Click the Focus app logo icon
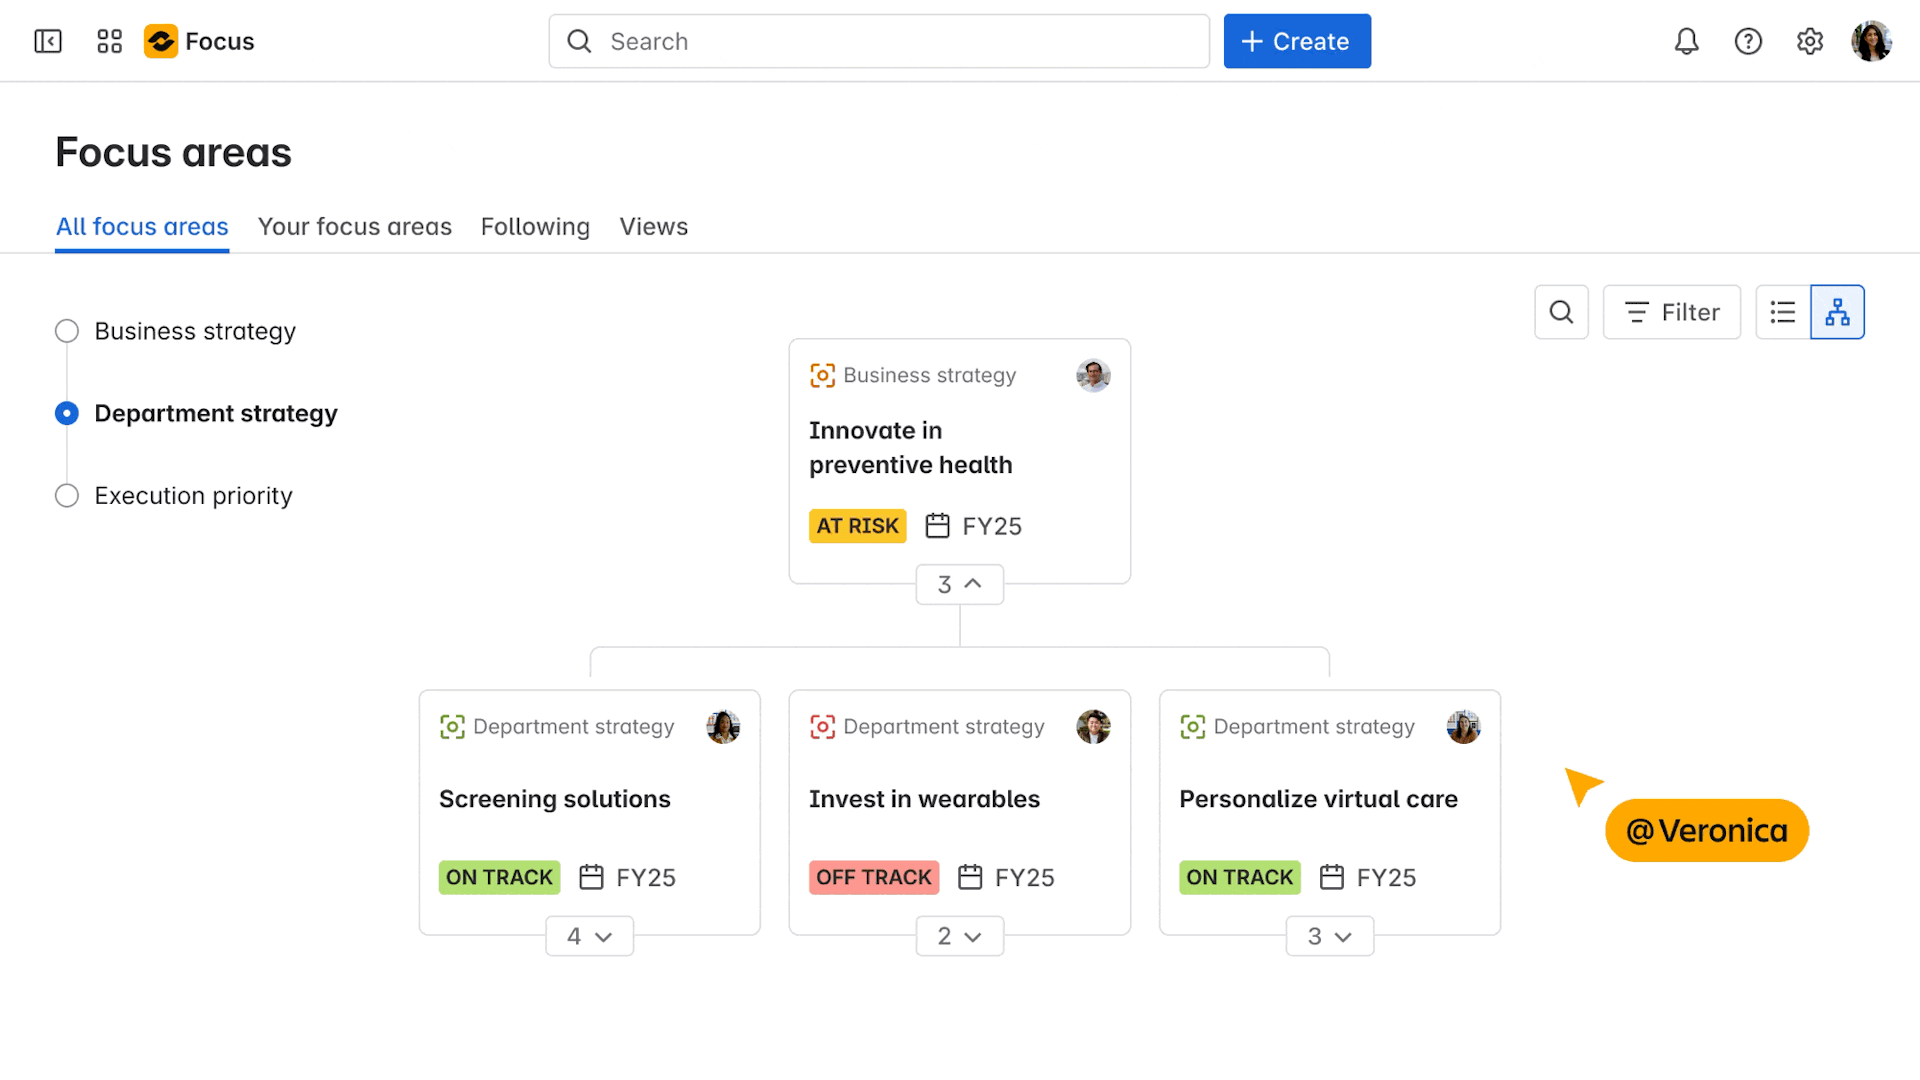 [x=161, y=41]
